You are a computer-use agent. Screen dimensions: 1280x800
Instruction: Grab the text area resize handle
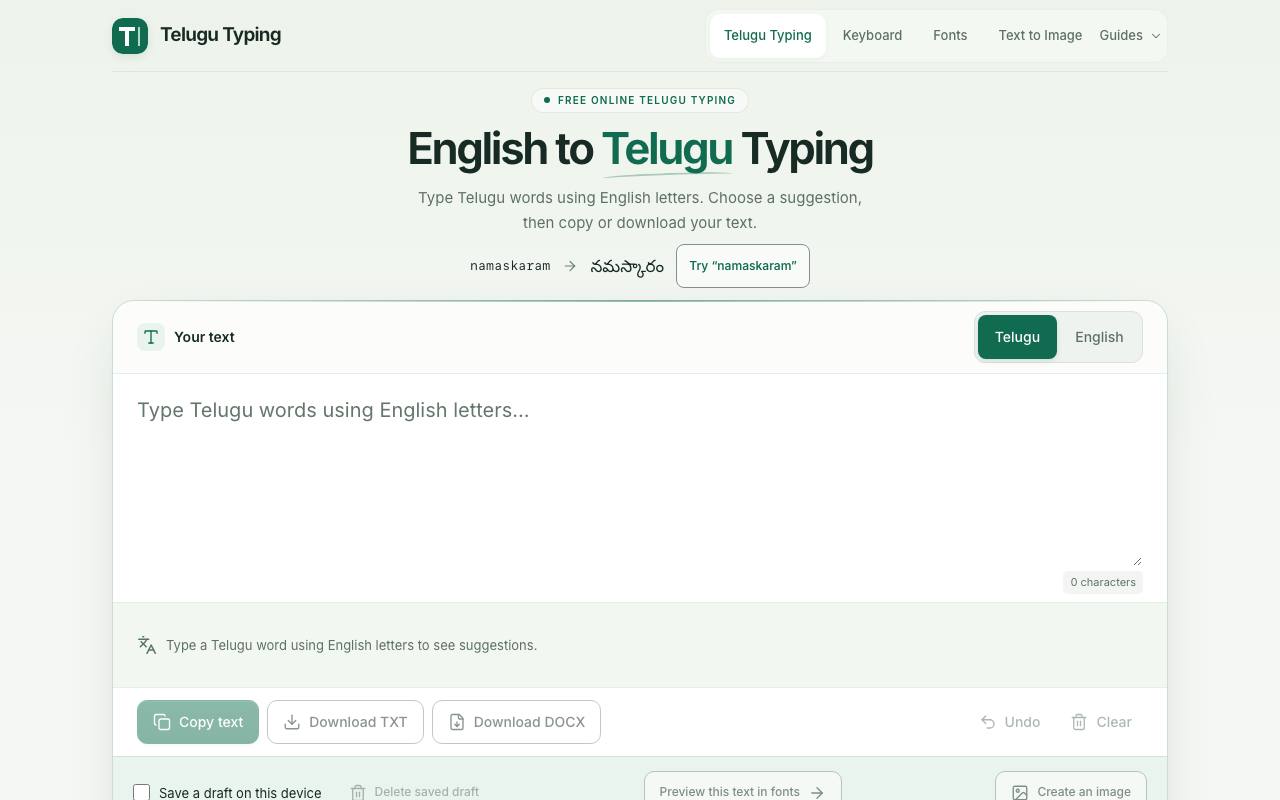(x=1136, y=560)
